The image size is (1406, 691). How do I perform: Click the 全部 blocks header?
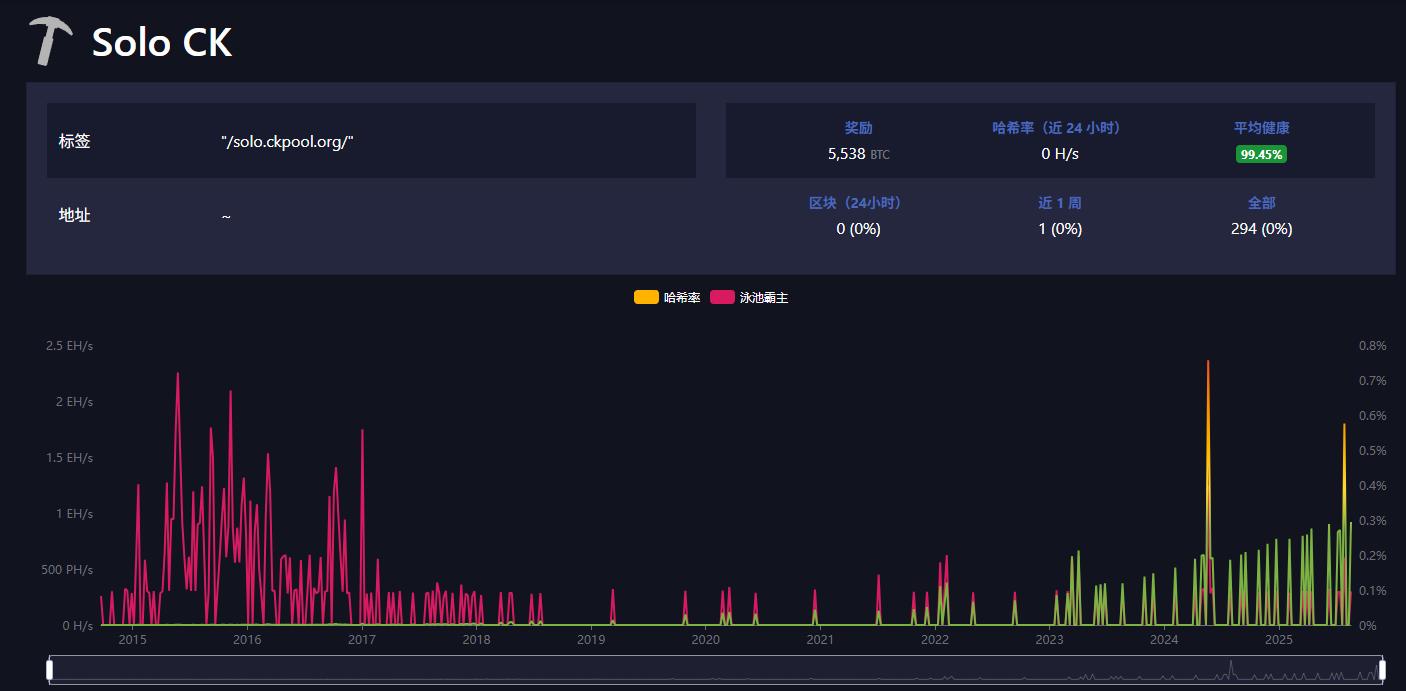coord(1261,203)
